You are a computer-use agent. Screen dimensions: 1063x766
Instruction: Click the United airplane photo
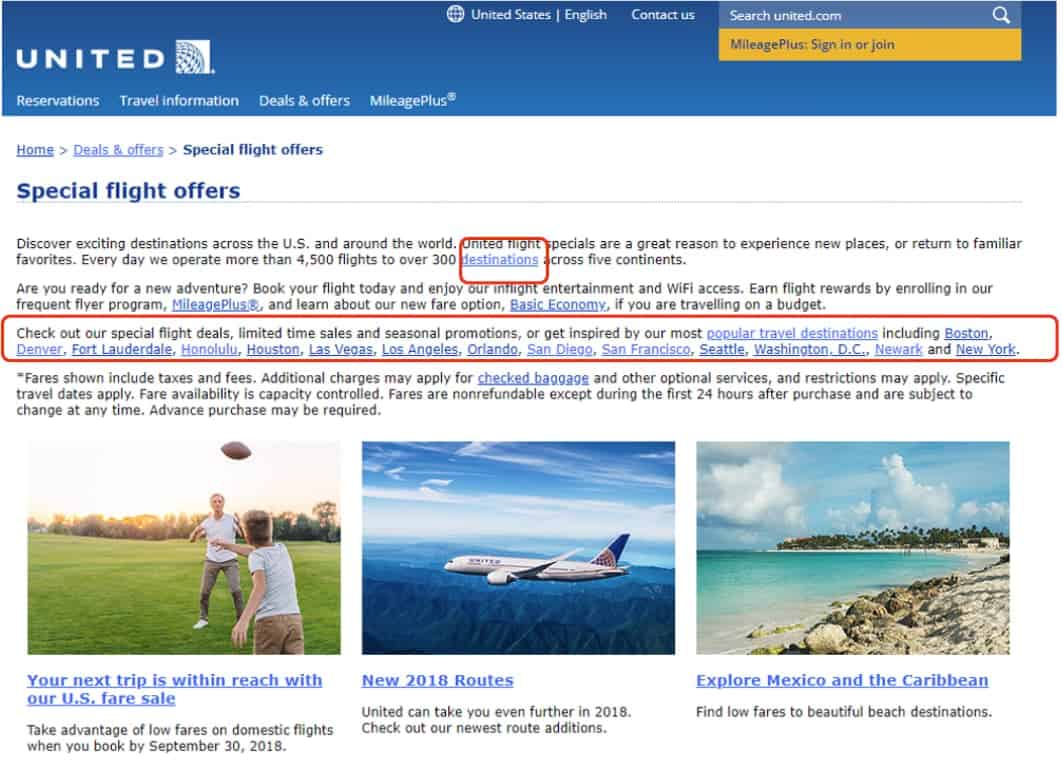(518, 548)
